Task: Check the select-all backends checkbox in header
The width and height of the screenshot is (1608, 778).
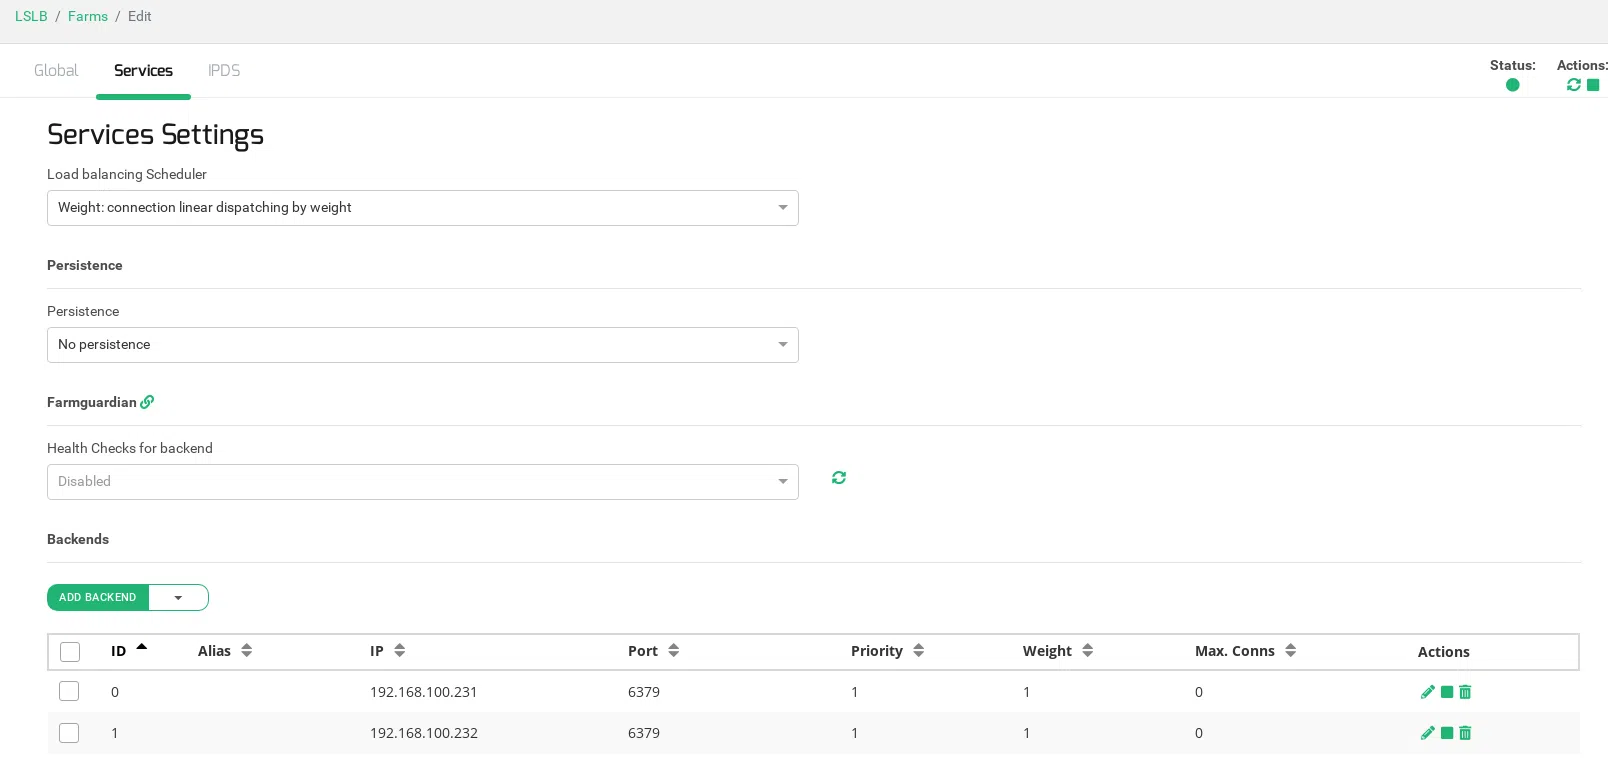Action: coord(70,652)
